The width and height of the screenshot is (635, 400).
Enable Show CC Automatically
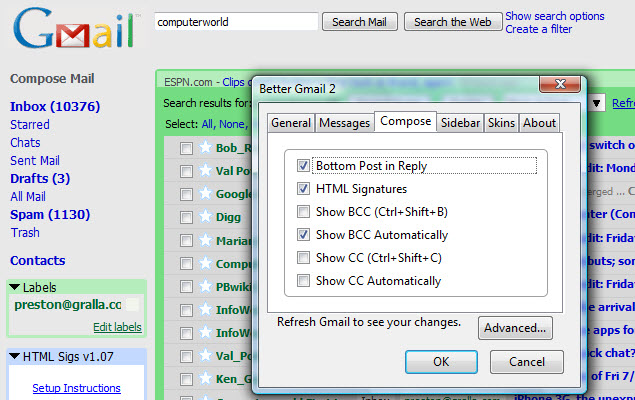(x=304, y=281)
